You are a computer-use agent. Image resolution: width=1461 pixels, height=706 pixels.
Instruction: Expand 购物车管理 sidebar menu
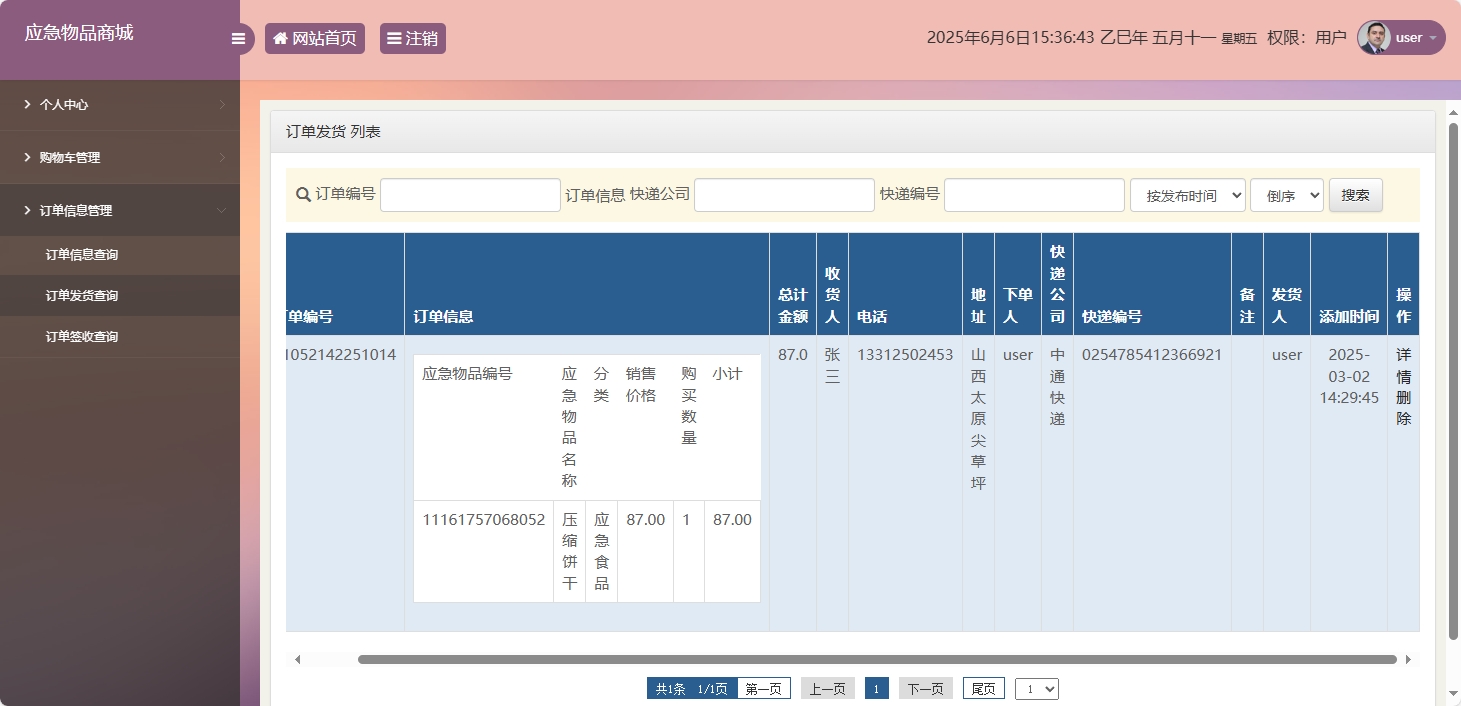coord(120,157)
